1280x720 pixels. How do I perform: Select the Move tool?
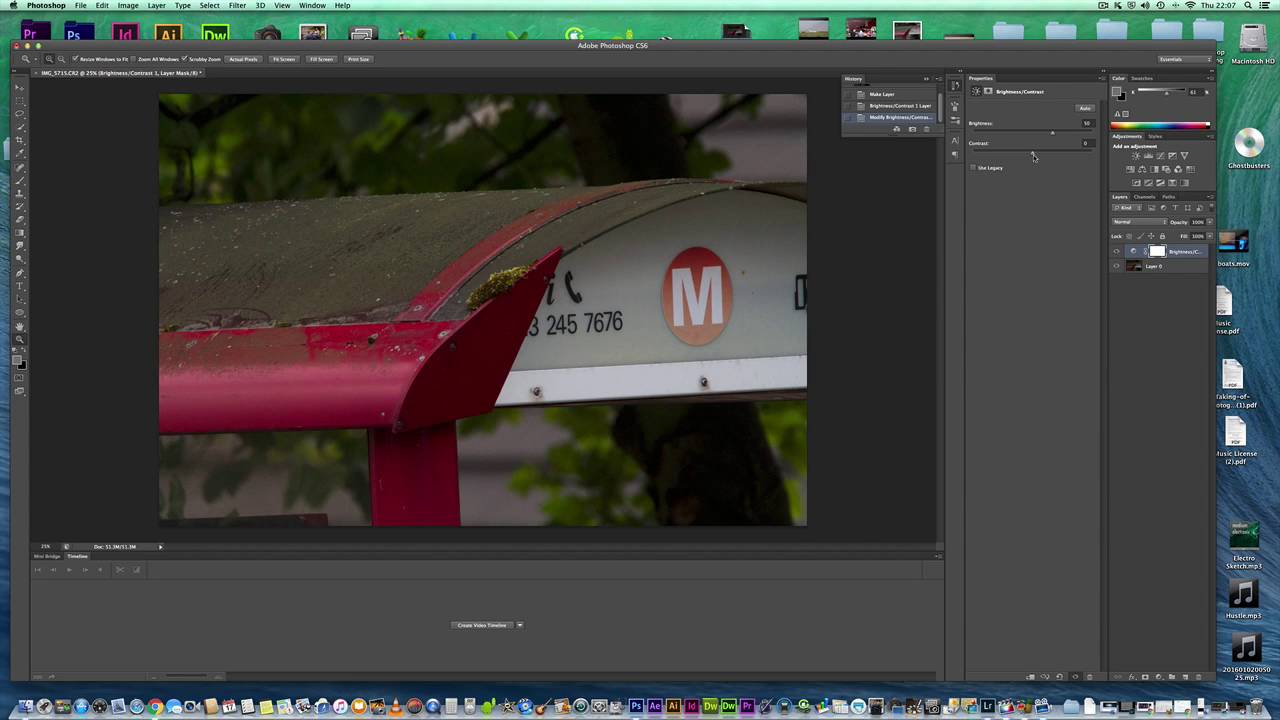pos(19,87)
